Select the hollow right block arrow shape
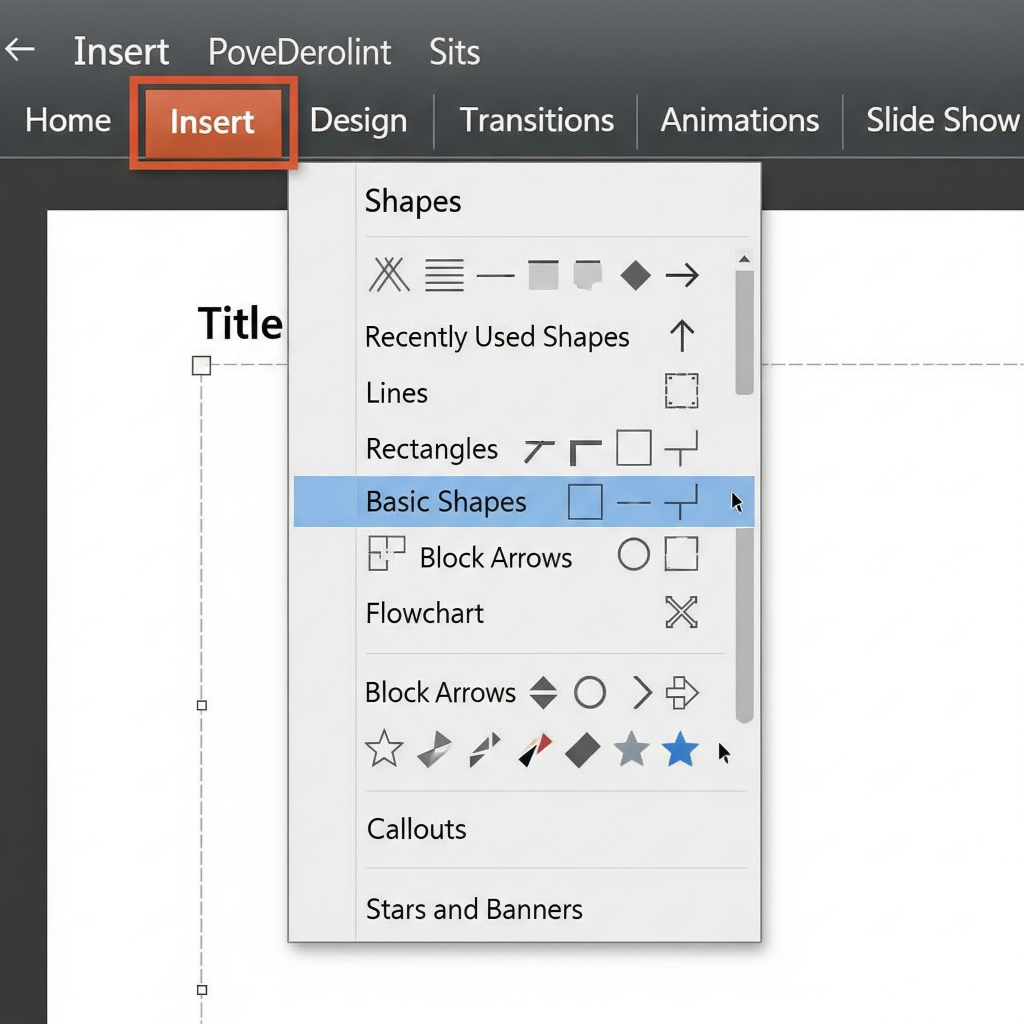 point(682,692)
